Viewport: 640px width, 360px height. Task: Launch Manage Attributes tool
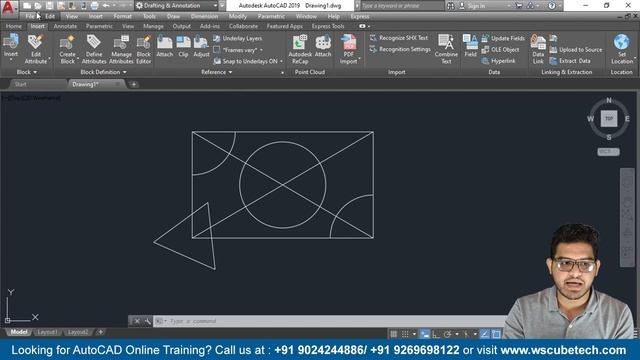[121, 49]
